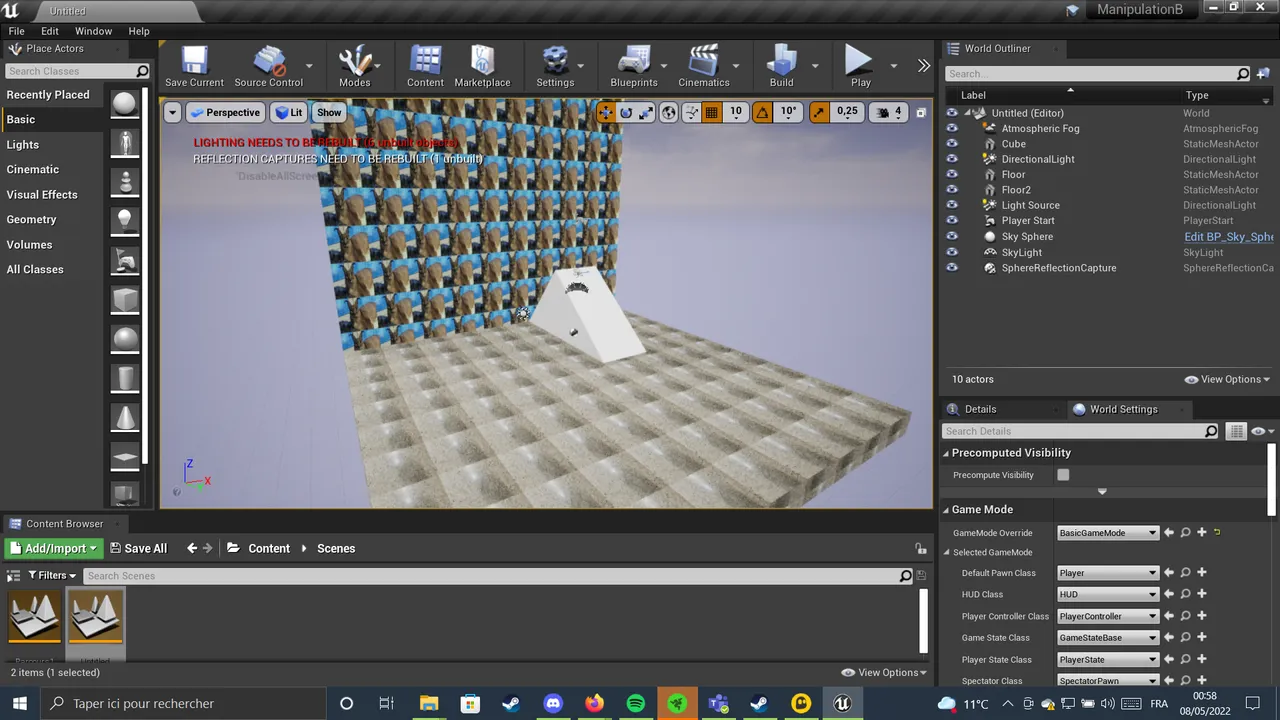Screen dimensions: 1280x720
Task: Open the Play options dropdown arrow
Action: point(893,66)
